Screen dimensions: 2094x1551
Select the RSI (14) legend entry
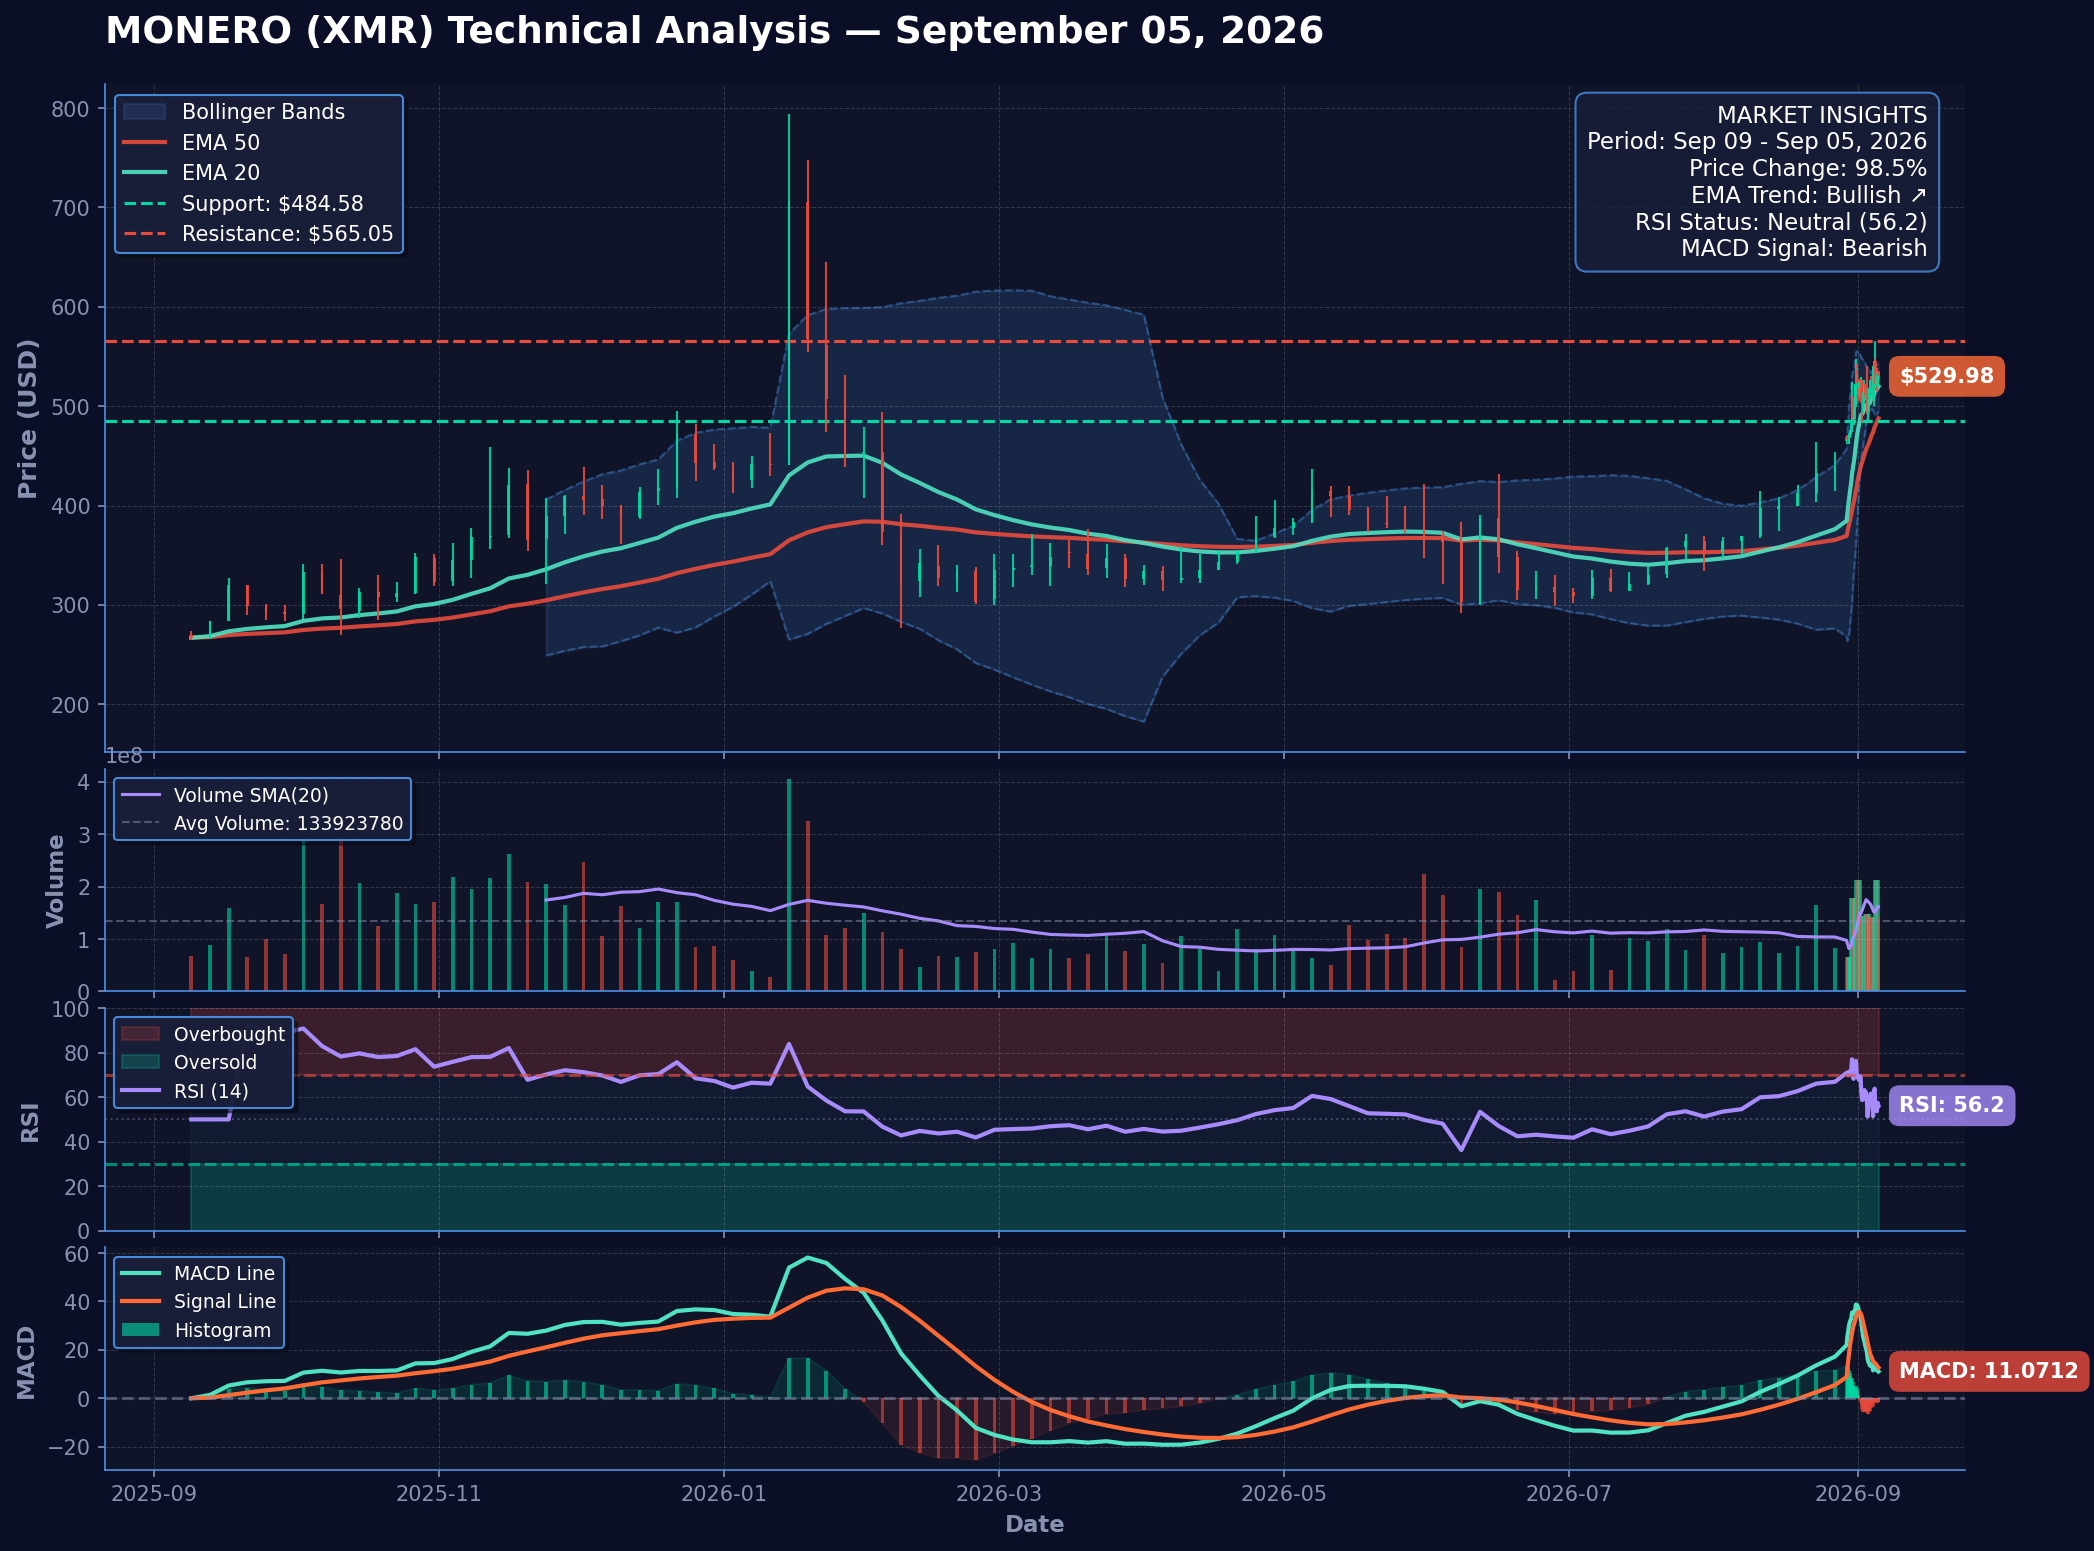click(185, 1091)
